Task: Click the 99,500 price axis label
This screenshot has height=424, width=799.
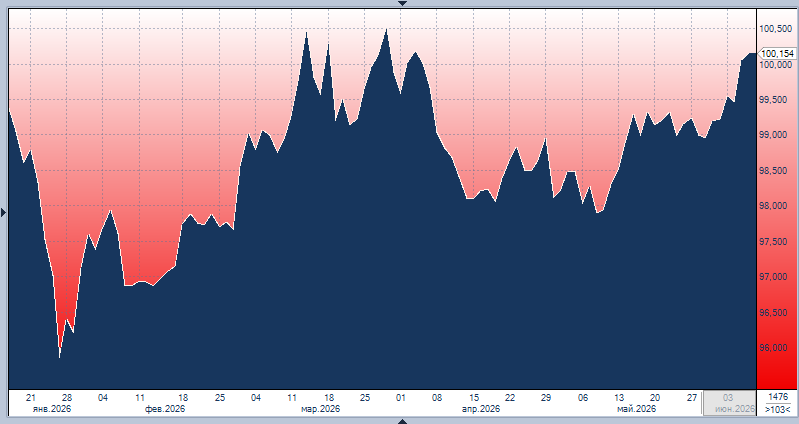Action: 774,100
